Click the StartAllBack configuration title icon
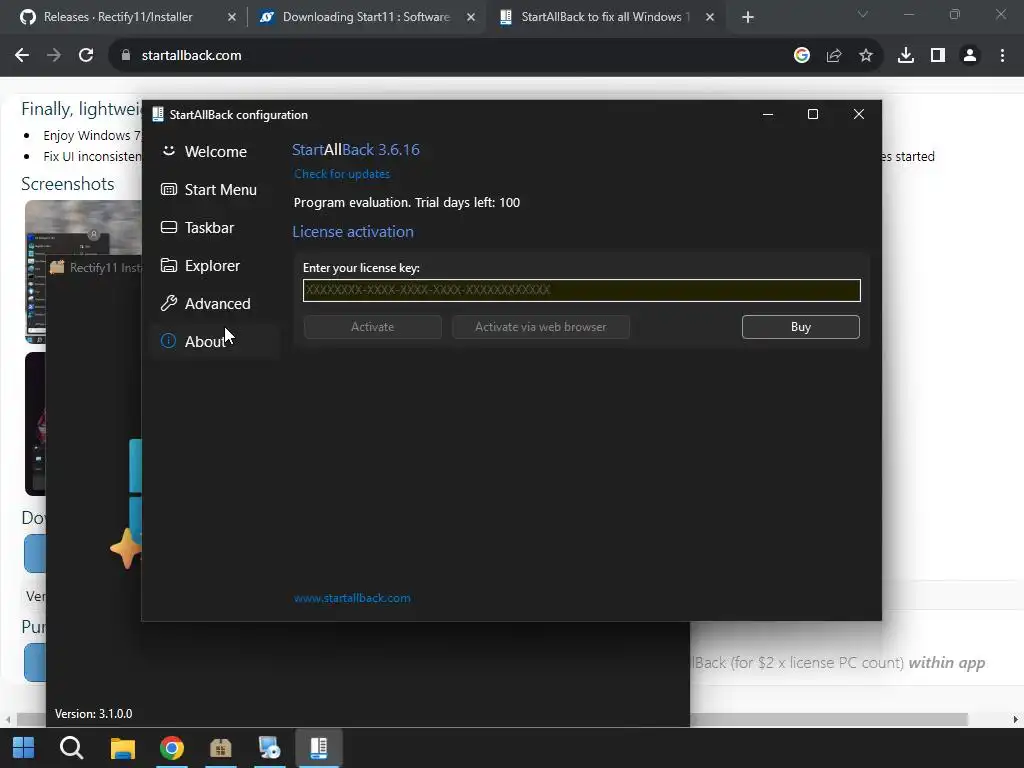The width and height of the screenshot is (1024, 768). 157,114
